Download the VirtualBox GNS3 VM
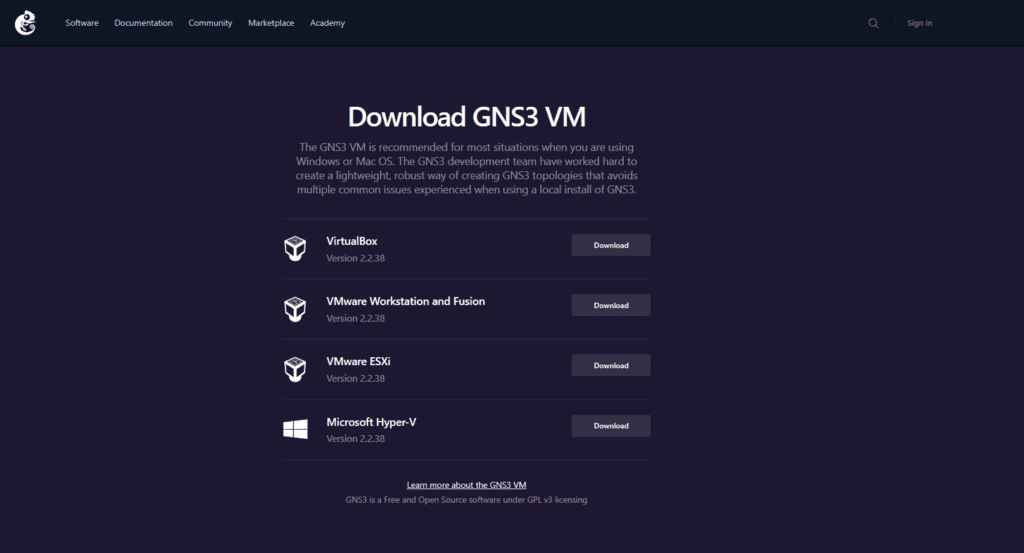This screenshot has height=553, width=1024. tap(611, 245)
